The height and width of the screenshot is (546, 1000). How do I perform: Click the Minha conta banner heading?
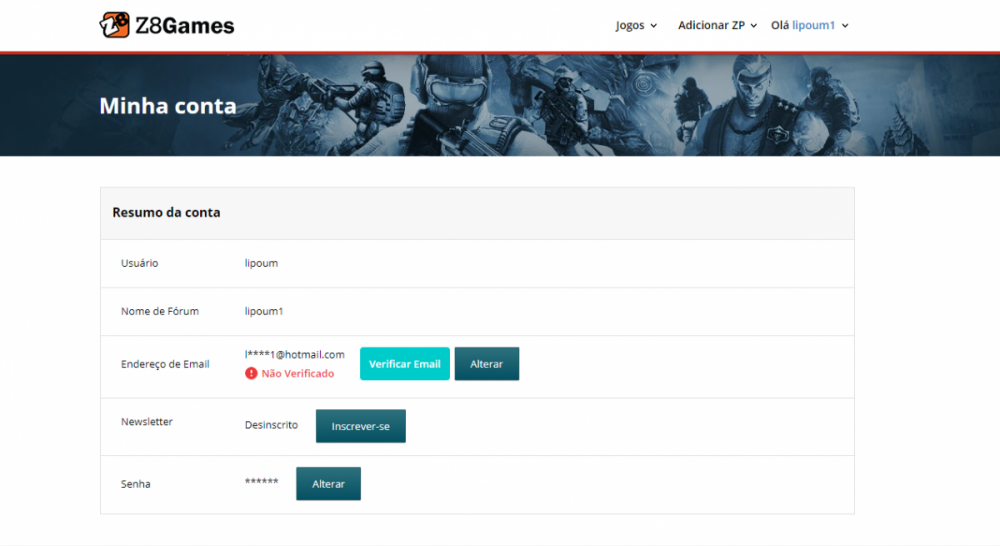pyautogui.click(x=168, y=105)
